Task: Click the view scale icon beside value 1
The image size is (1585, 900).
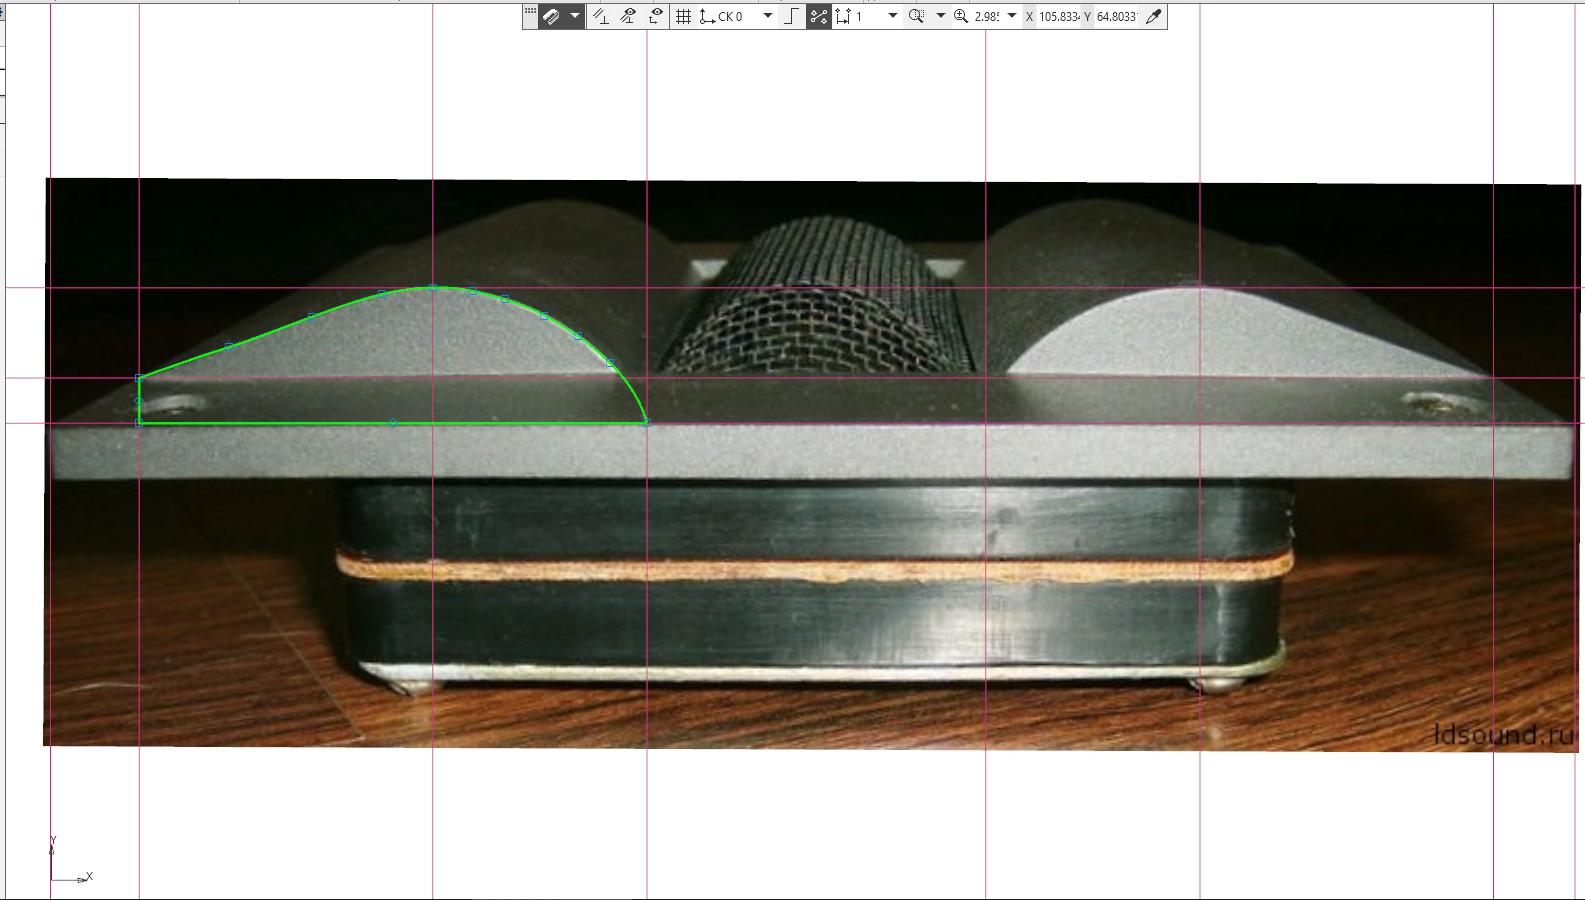Action: [843, 16]
